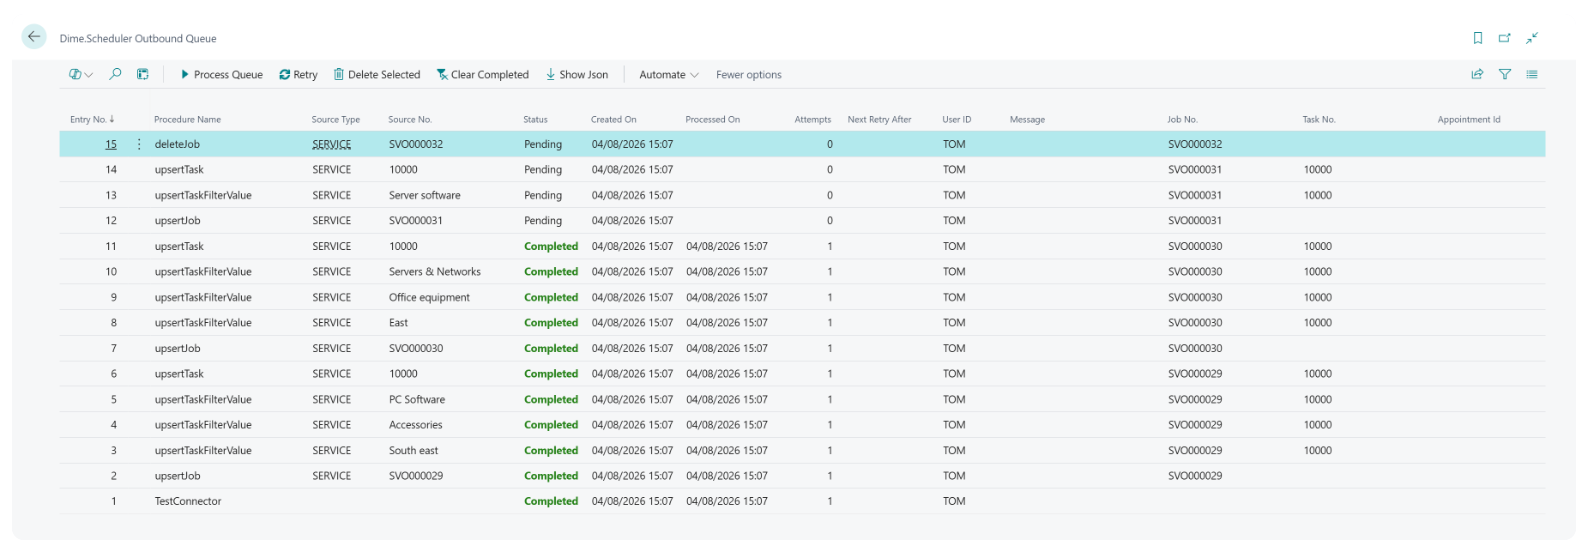Click the Status column header
1592x556 pixels.
[x=535, y=119]
